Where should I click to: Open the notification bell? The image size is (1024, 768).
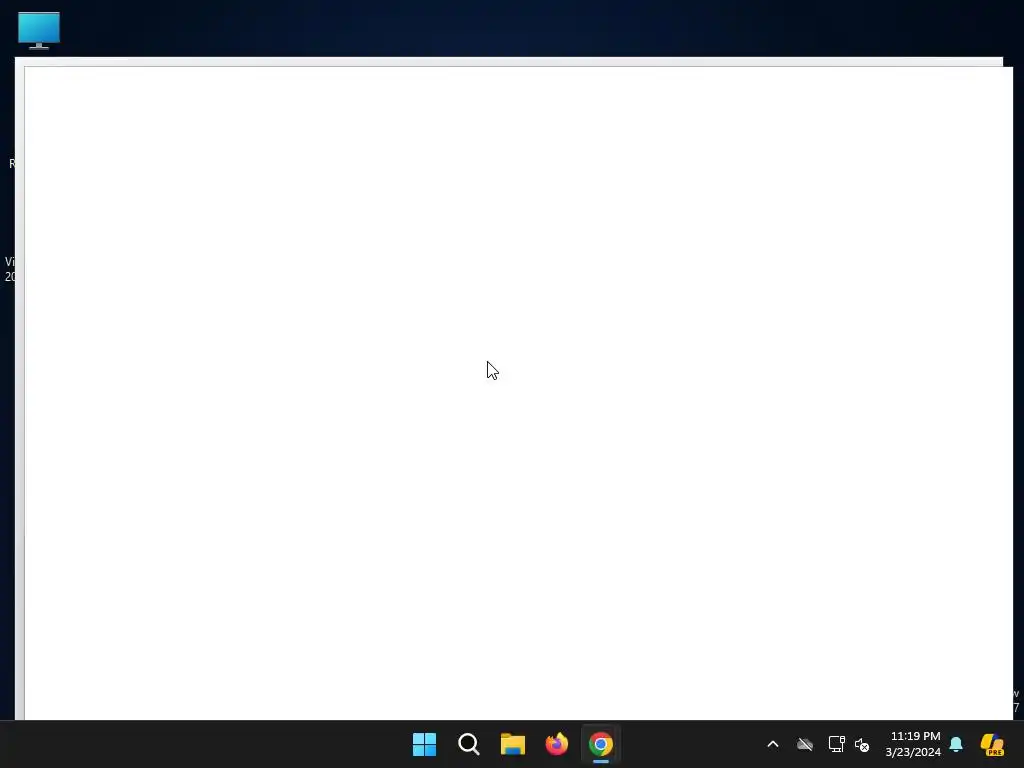[956, 744]
